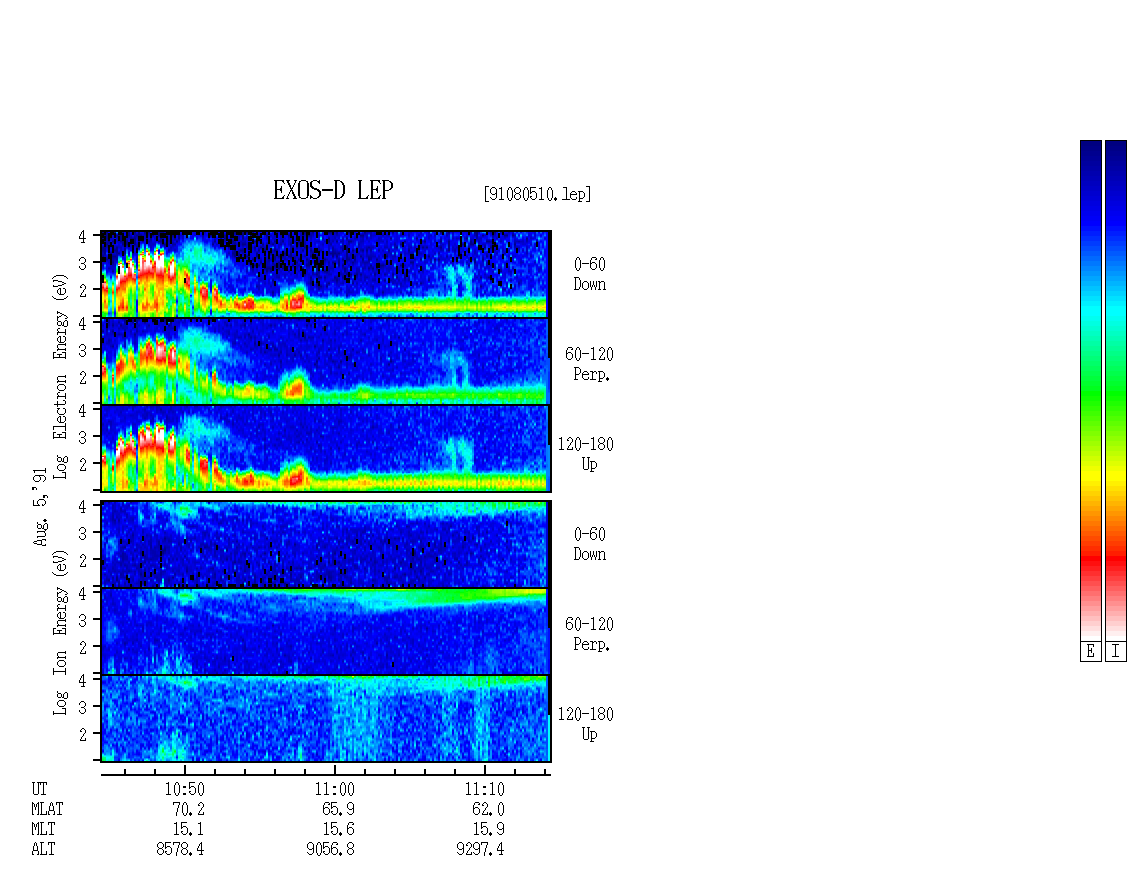The width and height of the screenshot is (1130, 875).
Task: Click the electron panel's 0-60 Down label
Action: point(590,274)
